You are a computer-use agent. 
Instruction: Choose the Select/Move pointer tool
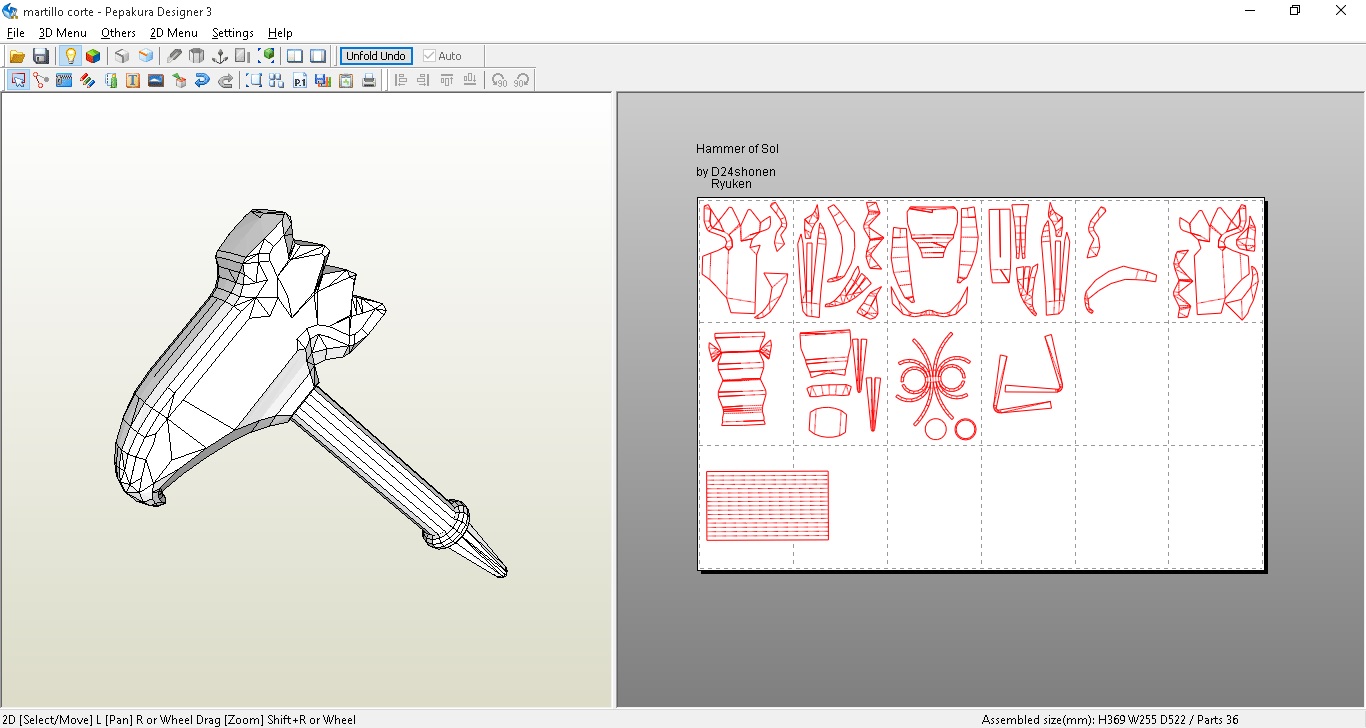click(x=18, y=80)
